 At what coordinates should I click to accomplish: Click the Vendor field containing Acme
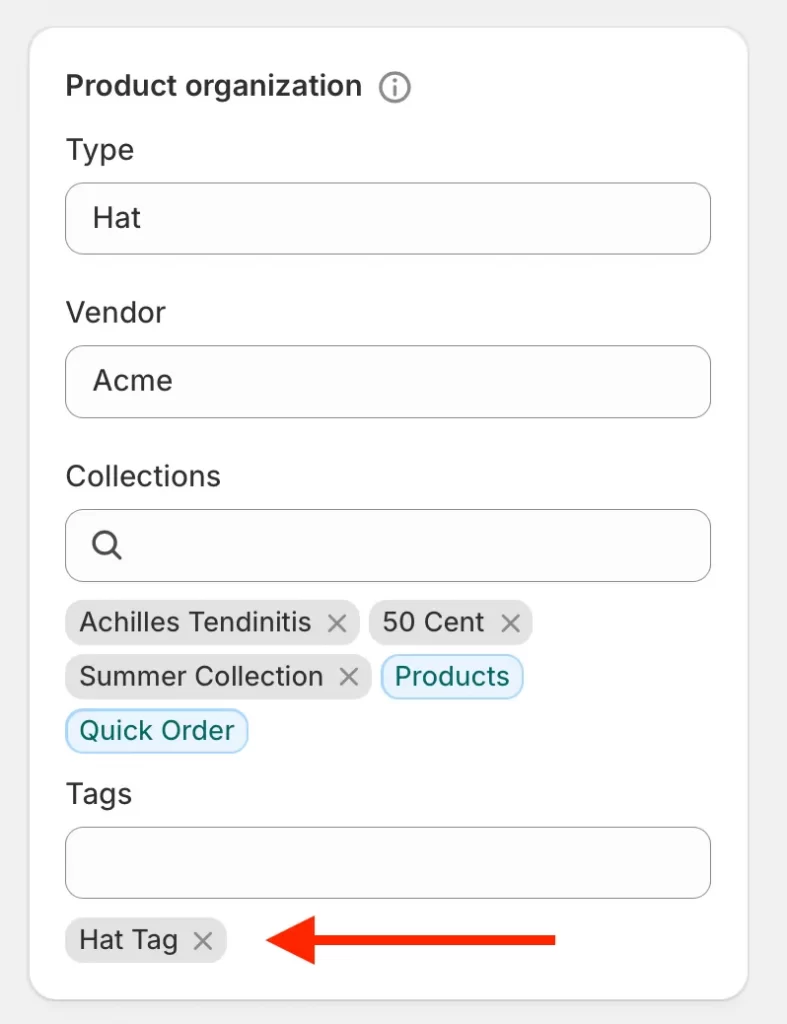pyautogui.click(x=387, y=381)
